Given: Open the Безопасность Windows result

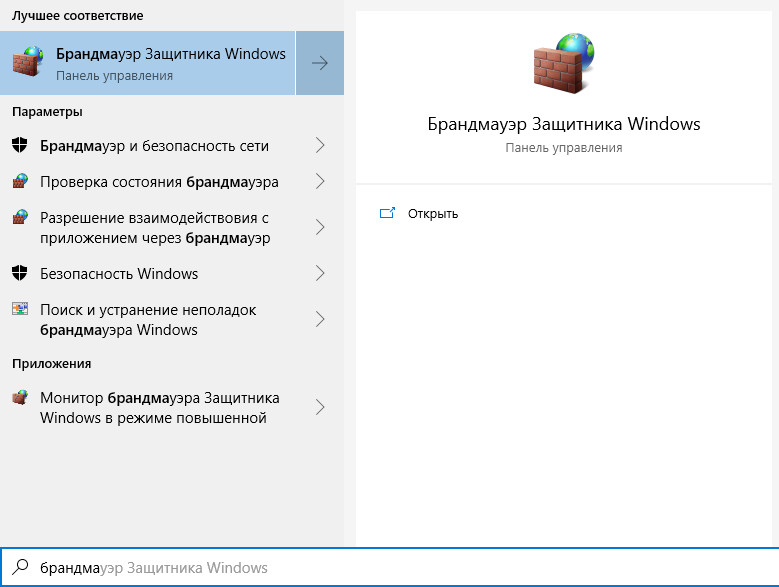Looking at the screenshot, I should [x=119, y=274].
